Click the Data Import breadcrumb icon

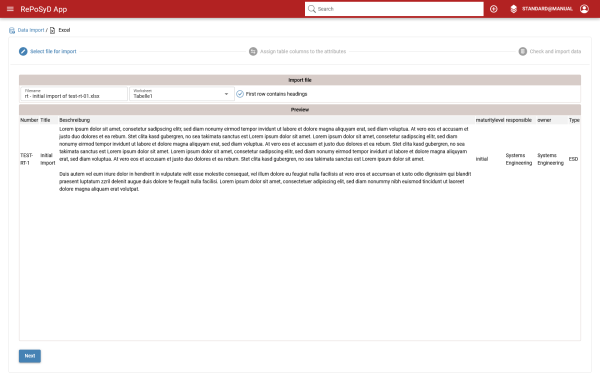click(x=12, y=30)
